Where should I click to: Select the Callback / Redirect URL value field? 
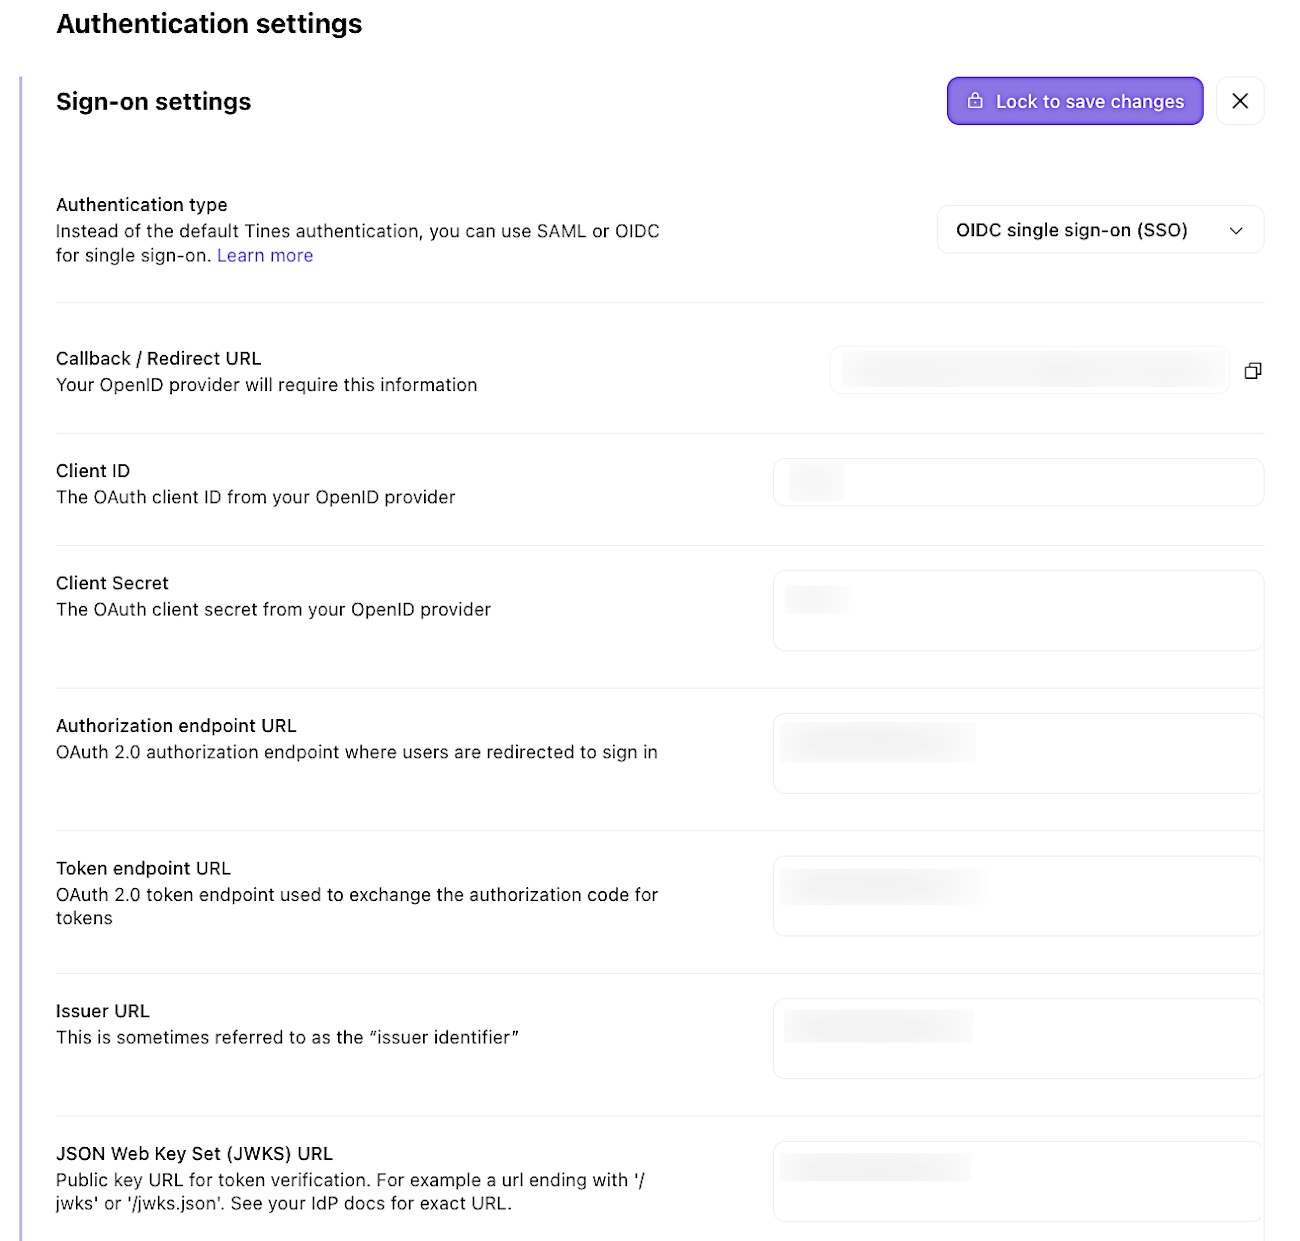click(x=1029, y=370)
